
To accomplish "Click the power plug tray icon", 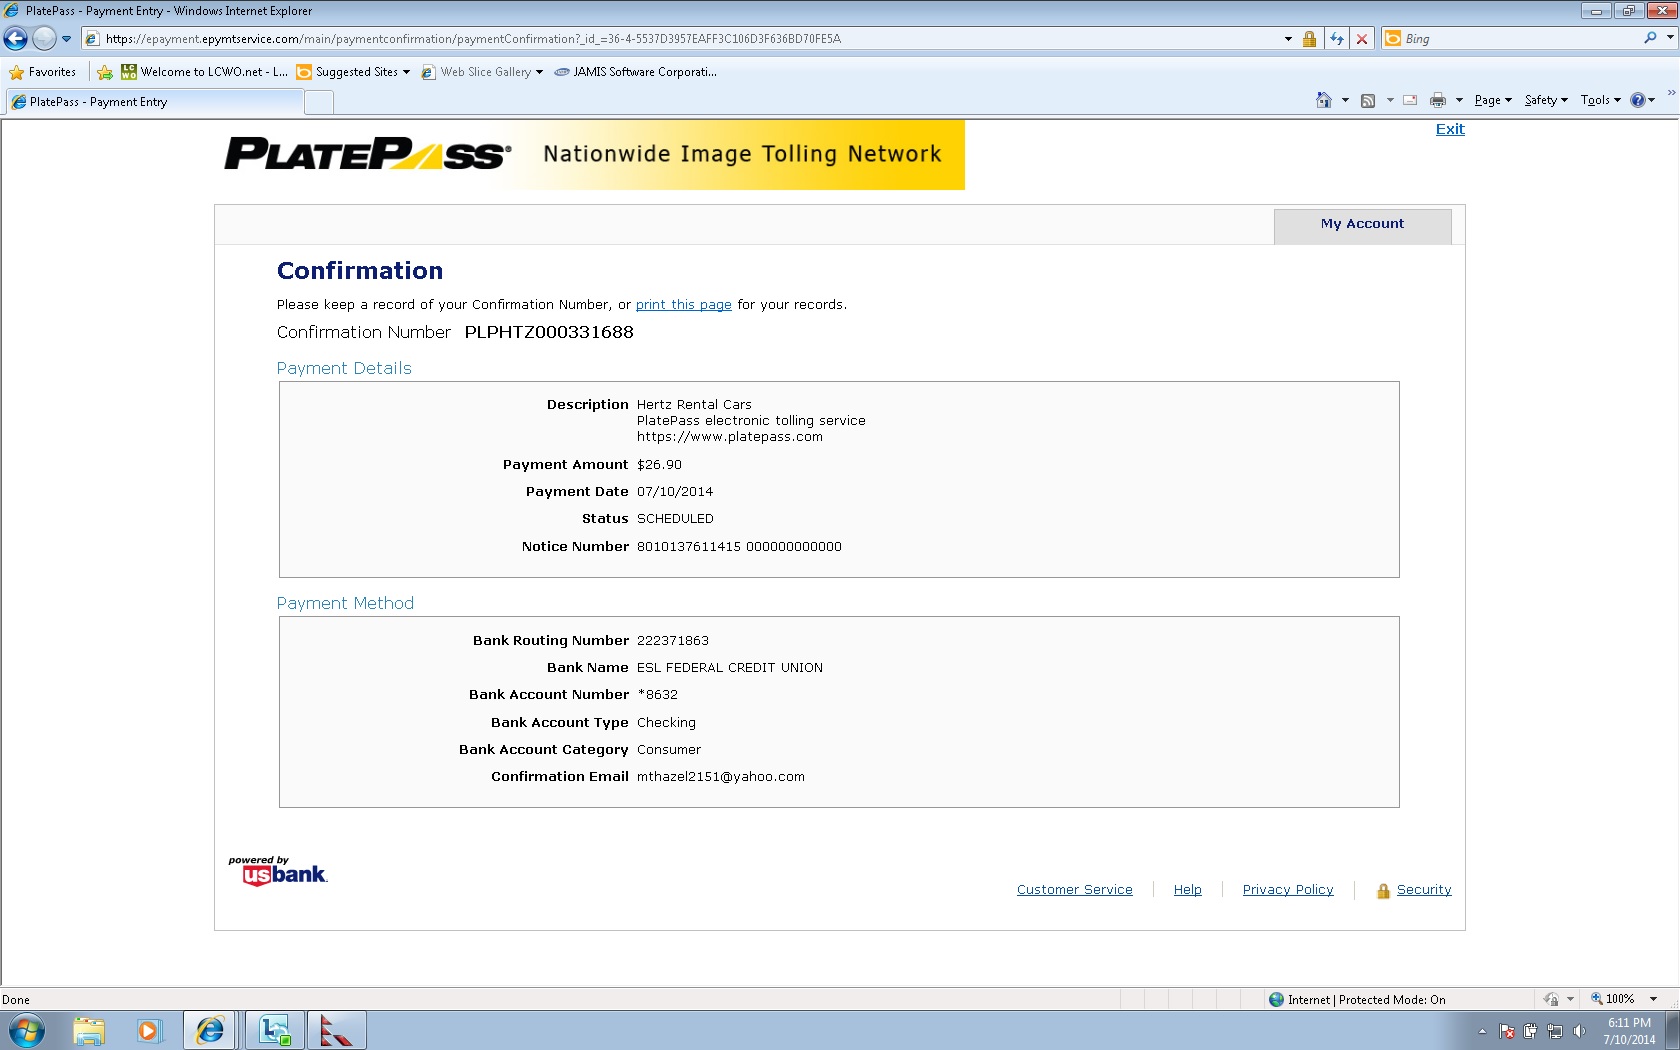I will pos(1530,1031).
